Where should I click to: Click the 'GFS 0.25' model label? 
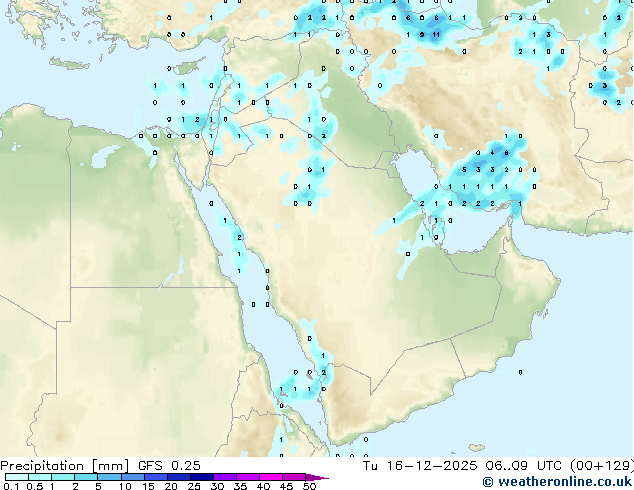169,466
